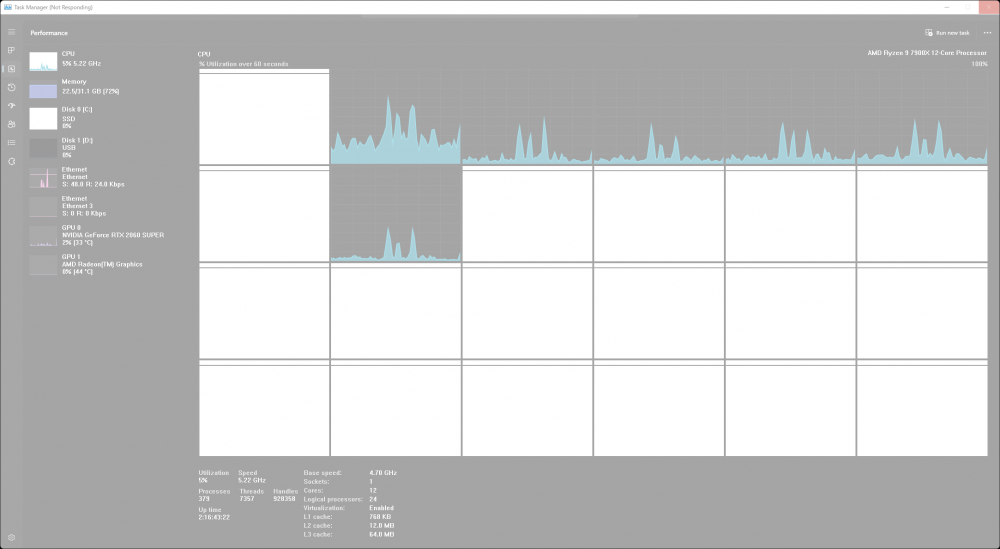Click the Task Manager title bar app icon

[8, 7]
